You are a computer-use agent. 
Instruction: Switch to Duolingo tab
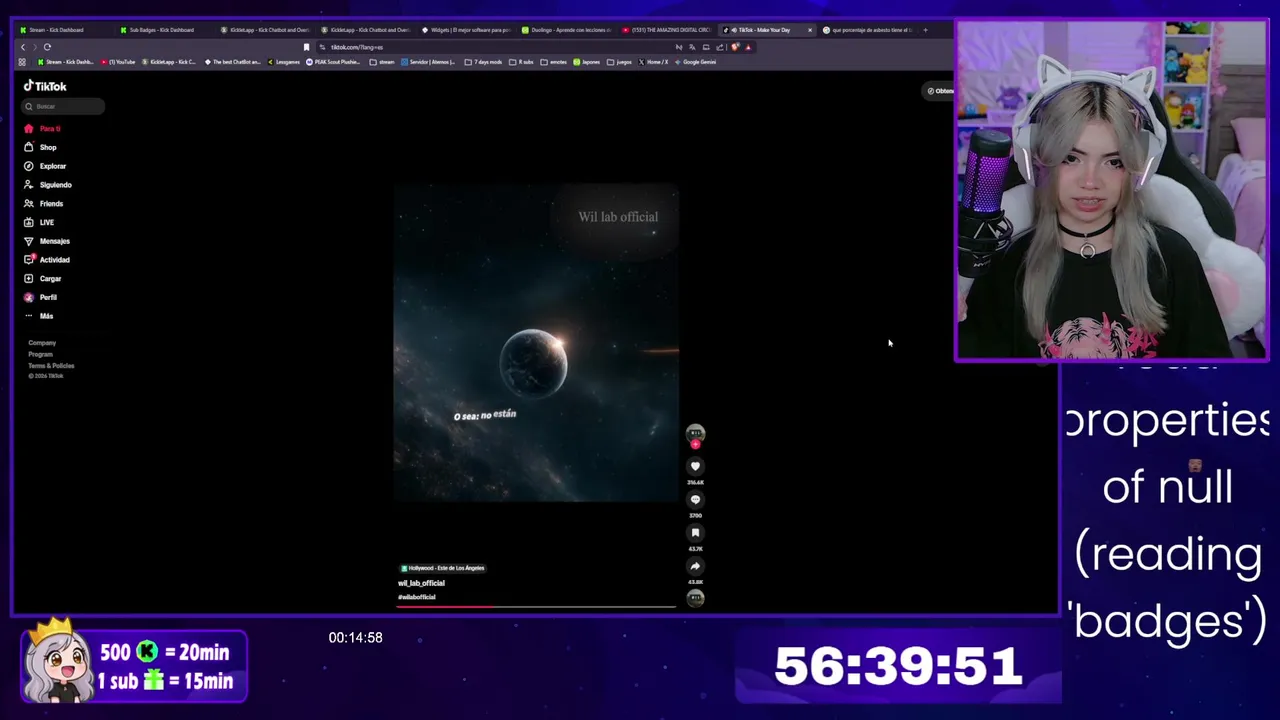[x=566, y=30]
